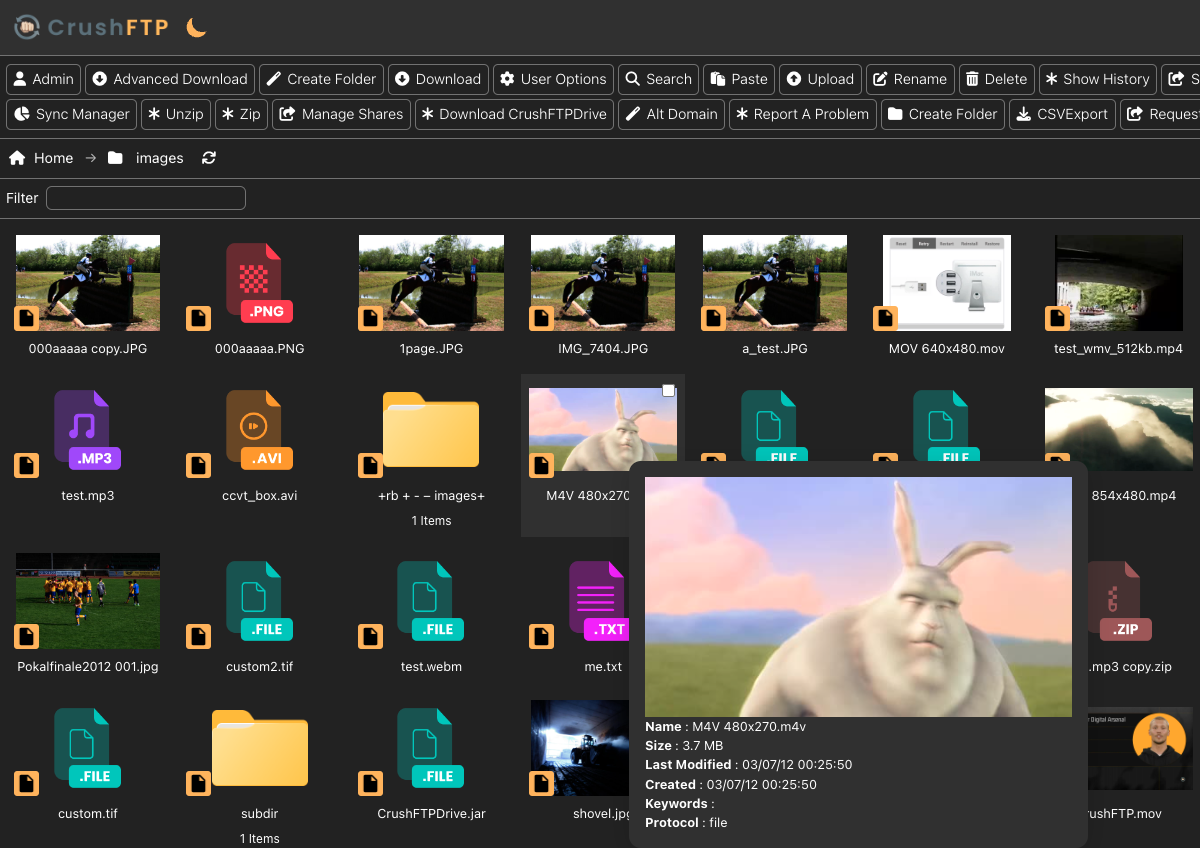Viewport: 1200px width, 848px height.
Task: Click Create Folder button with pencil icon
Action: (x=322, y=79)
